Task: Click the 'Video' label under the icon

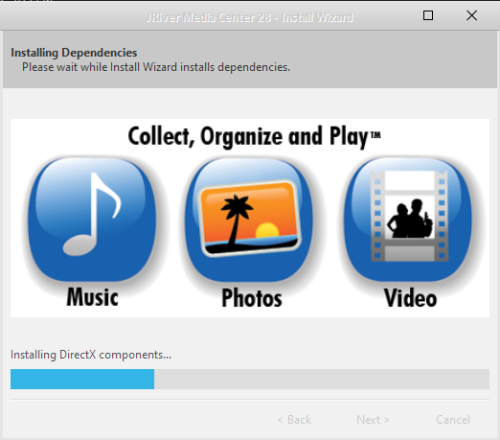Action: pos(410,298)
